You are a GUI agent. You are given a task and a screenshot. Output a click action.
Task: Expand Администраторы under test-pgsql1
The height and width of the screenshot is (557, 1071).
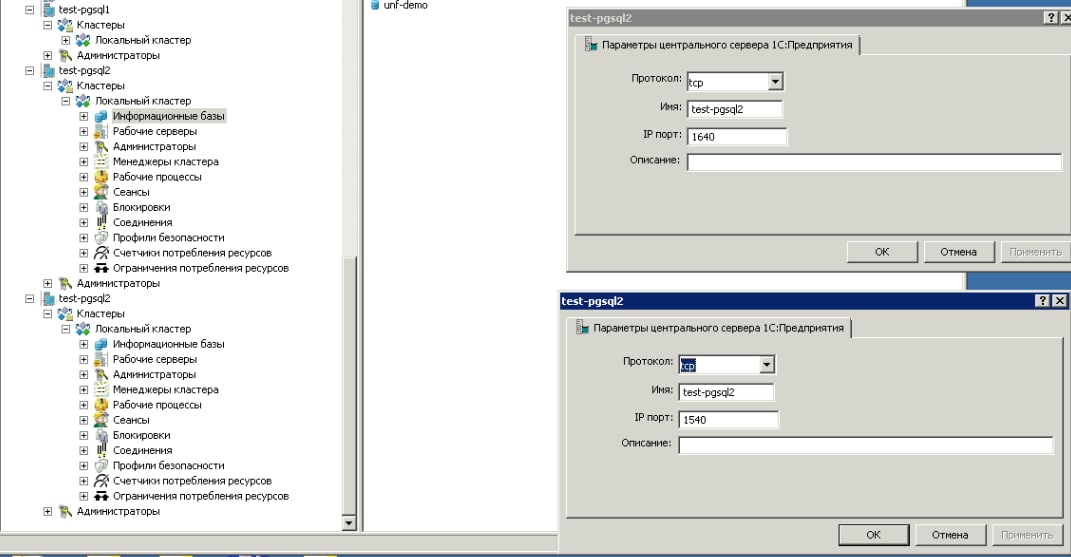[47, 55]
